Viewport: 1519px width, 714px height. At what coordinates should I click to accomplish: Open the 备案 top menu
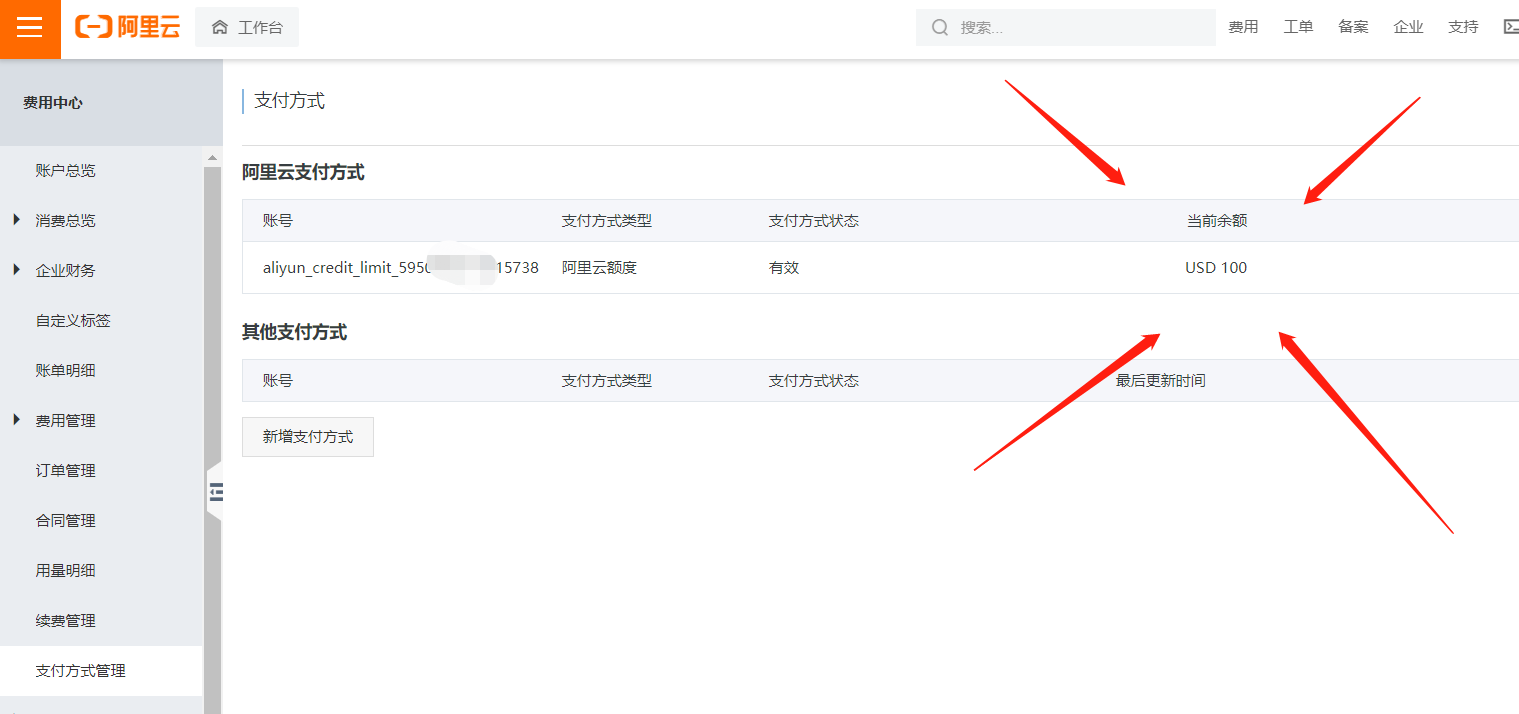pos(1353,28)
